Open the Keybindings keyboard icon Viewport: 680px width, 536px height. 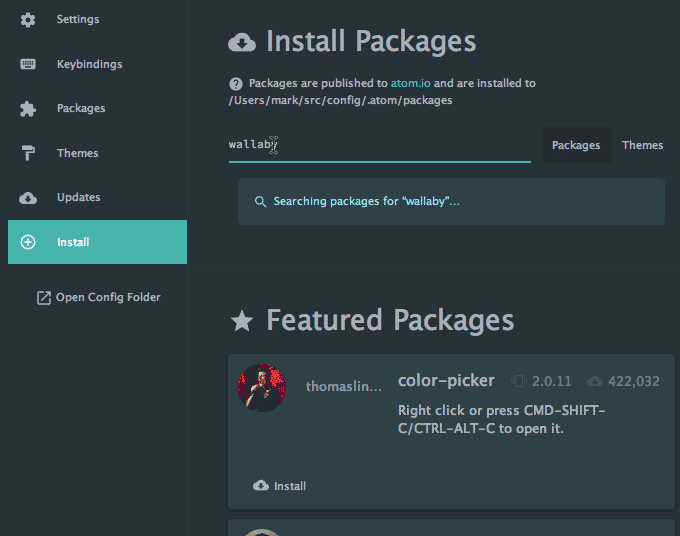click(x=28, y=64)
